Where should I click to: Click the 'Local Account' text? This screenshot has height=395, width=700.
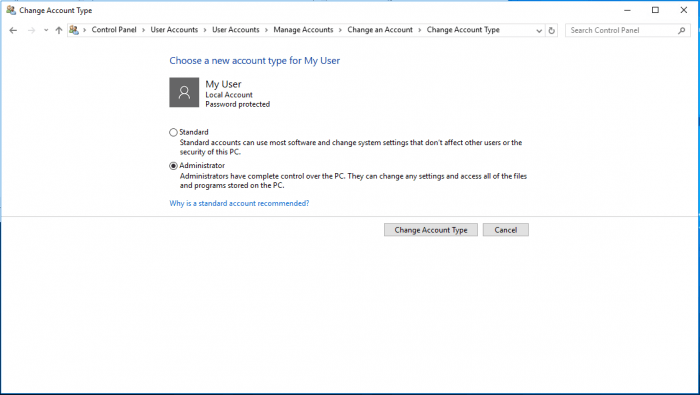pos(229,95)
